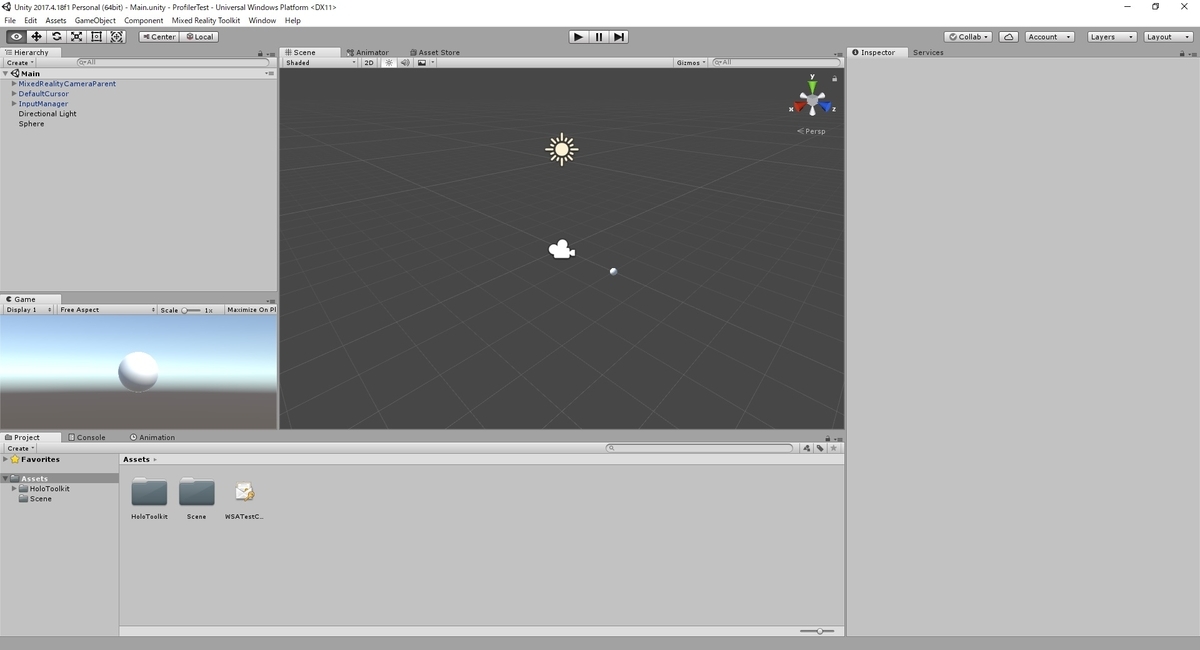1200x650 pixels.
Task: Expand InputManager in Hierarchy
Action: (14, 104)
